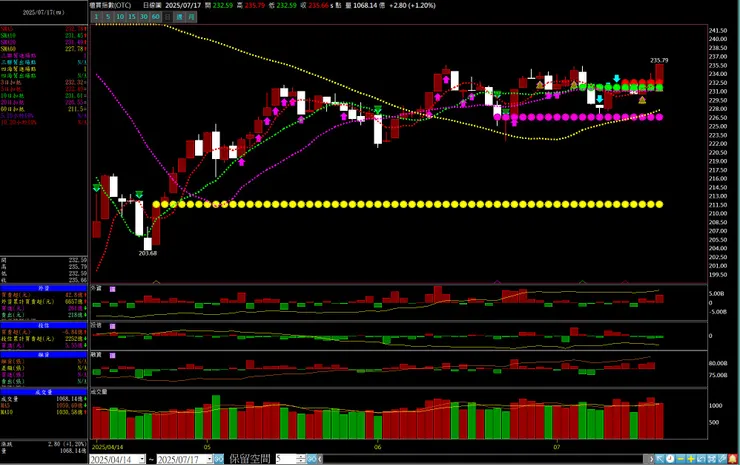Click the open price 232.59 in header
The height and width of the screenshot is (465, 740).
[x=222, y=6]
